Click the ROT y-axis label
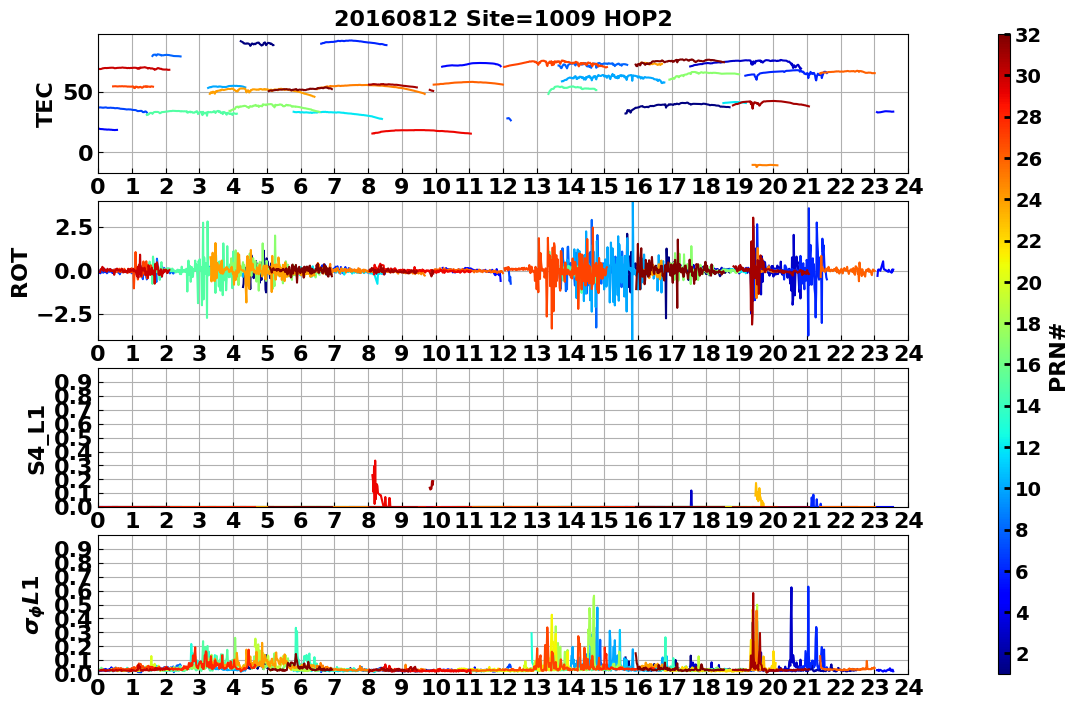This screenshot has height=709, width=1077. point(20,273)
